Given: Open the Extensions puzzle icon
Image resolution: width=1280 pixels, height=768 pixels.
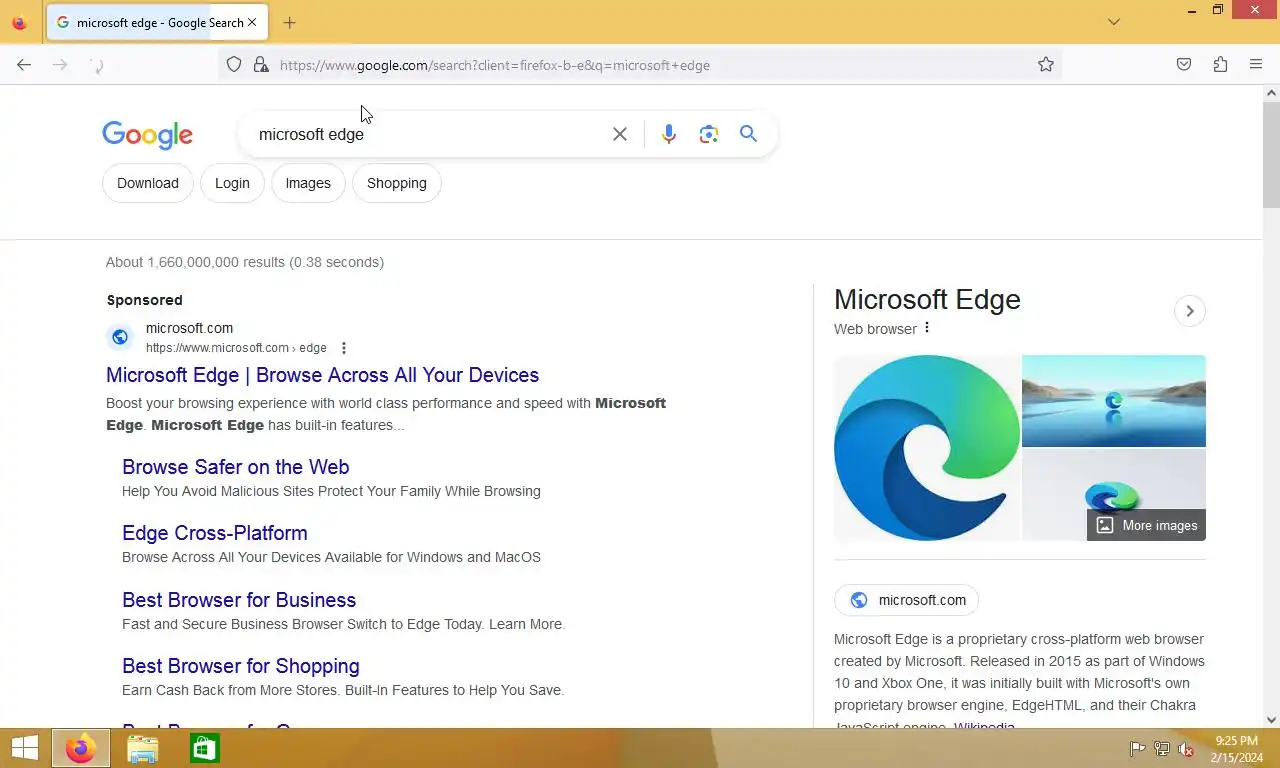Looking at the screenshot, I should pyautogui.click(x=1220, y=65).
